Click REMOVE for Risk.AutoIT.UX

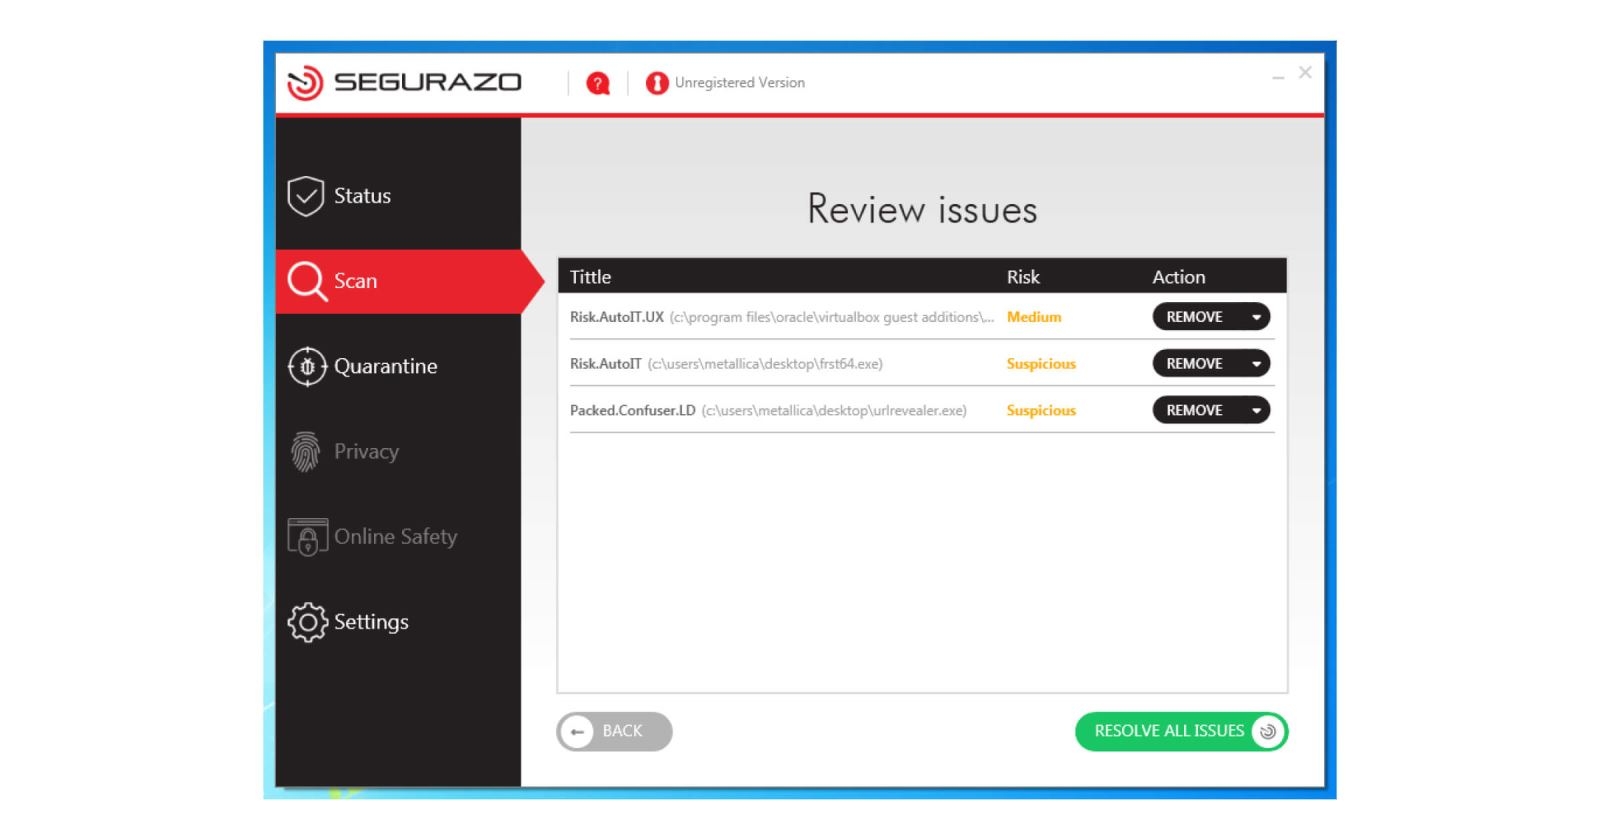click(x=1194, y=317)
